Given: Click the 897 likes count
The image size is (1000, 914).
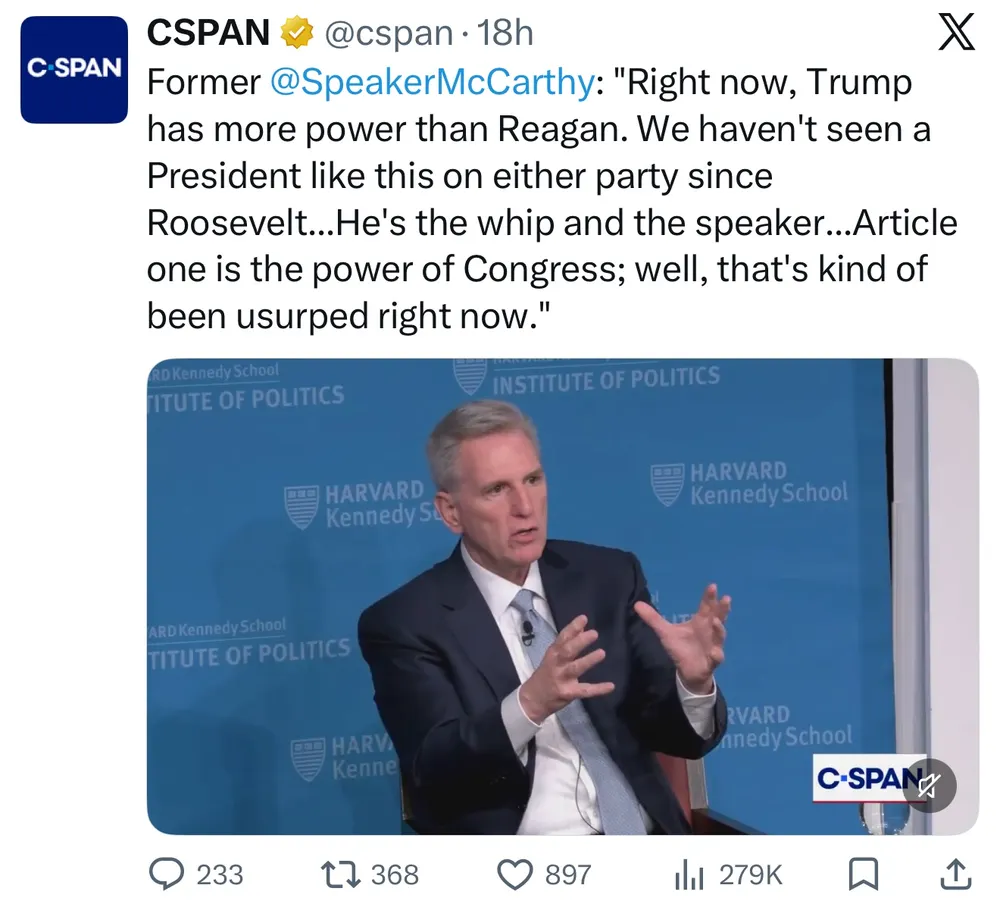Looking at the screenshot, I should (568, 875).
